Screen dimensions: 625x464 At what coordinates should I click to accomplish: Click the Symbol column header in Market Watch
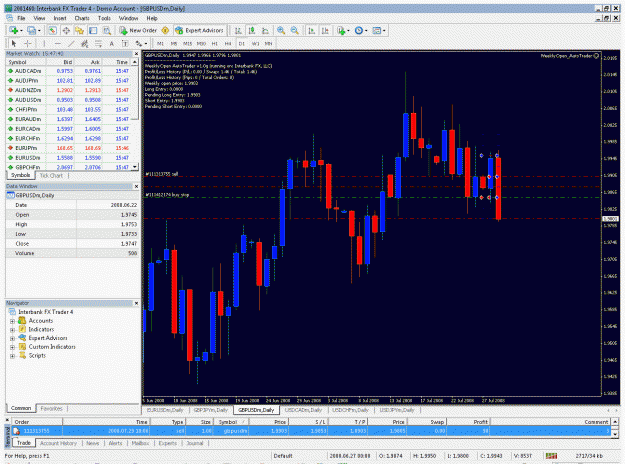(x=26, y=62)
